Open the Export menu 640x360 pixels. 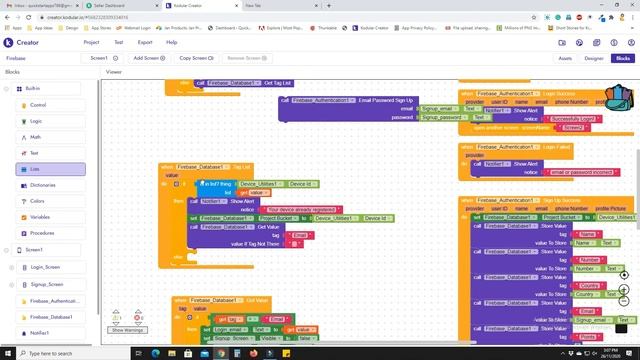(145, 42)
